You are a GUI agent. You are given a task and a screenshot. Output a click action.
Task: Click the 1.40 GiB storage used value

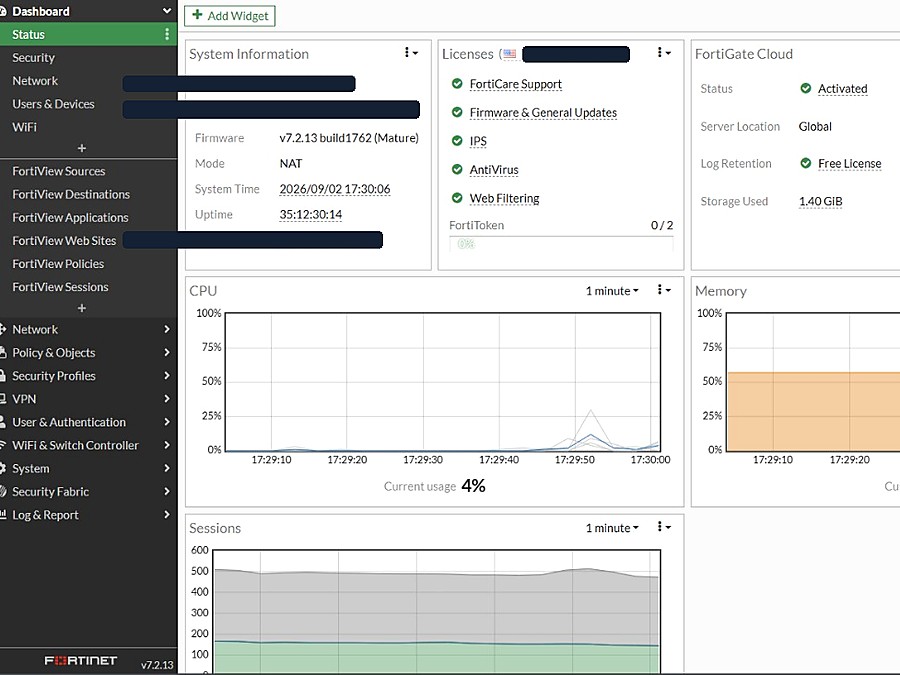820,201
